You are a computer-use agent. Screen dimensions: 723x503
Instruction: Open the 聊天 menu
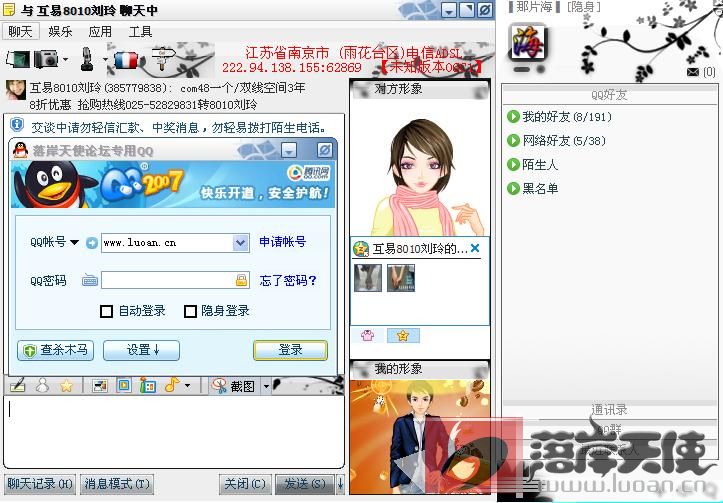coord(20,31)
